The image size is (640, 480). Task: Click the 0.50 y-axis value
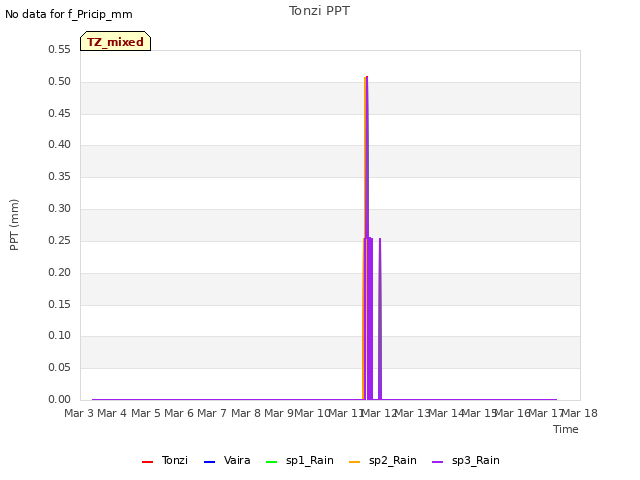click(60, 82)
